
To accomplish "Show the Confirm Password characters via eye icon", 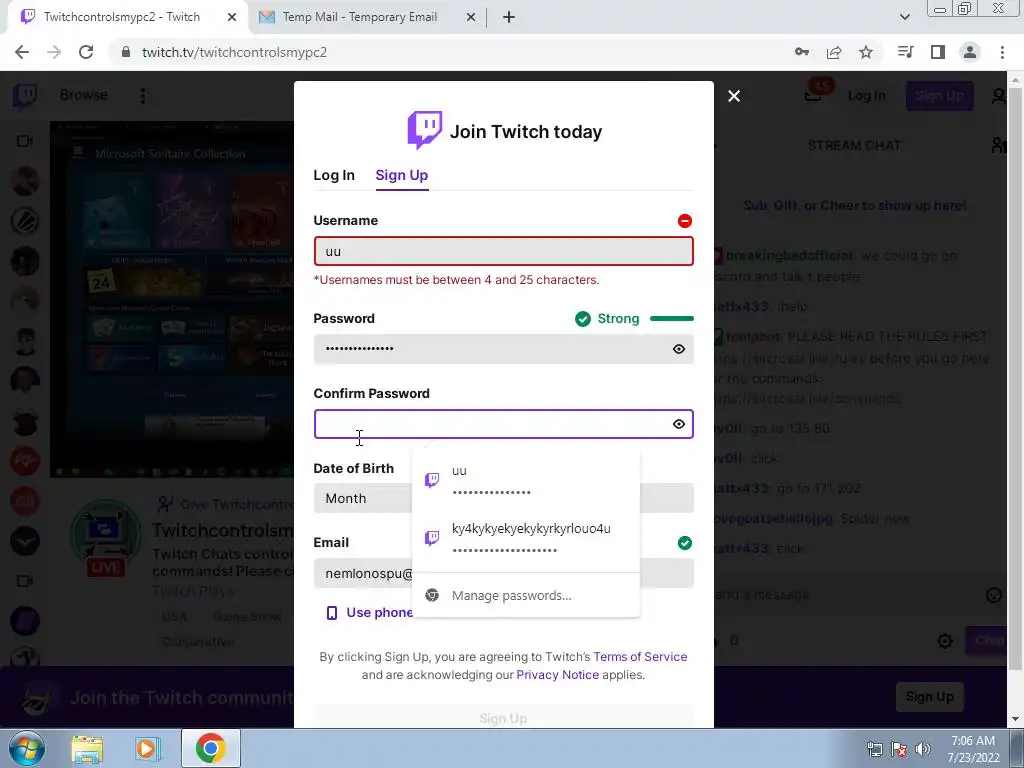I will [679, 424].
